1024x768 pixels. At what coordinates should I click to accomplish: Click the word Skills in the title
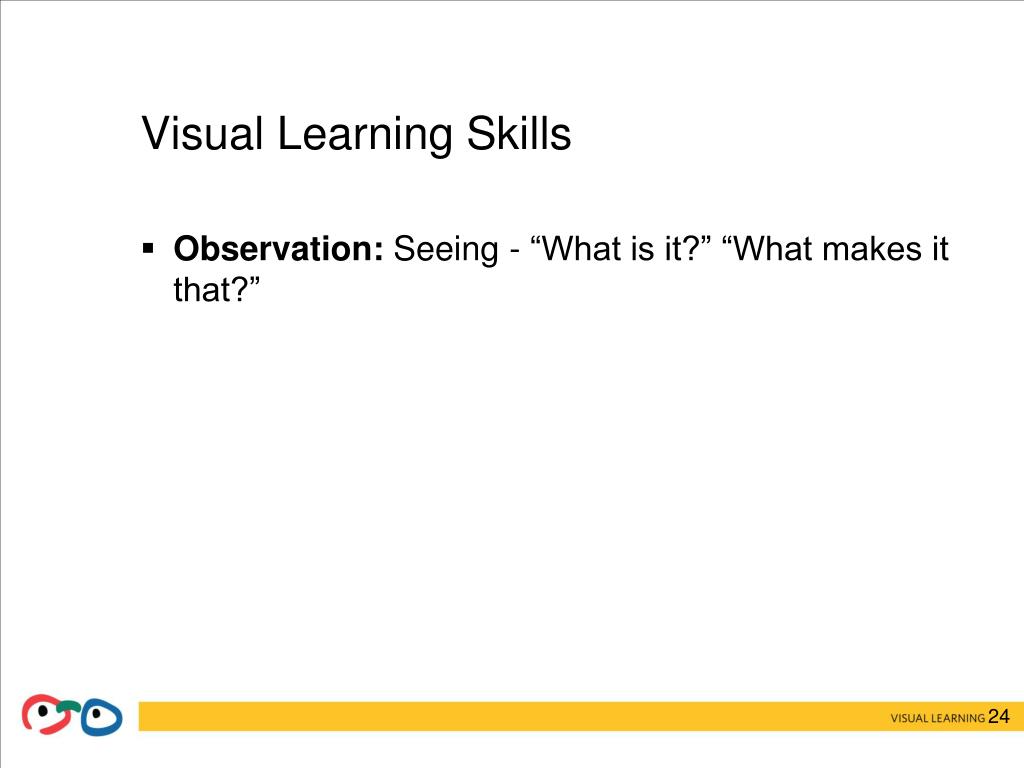click(x=519, y=134)
